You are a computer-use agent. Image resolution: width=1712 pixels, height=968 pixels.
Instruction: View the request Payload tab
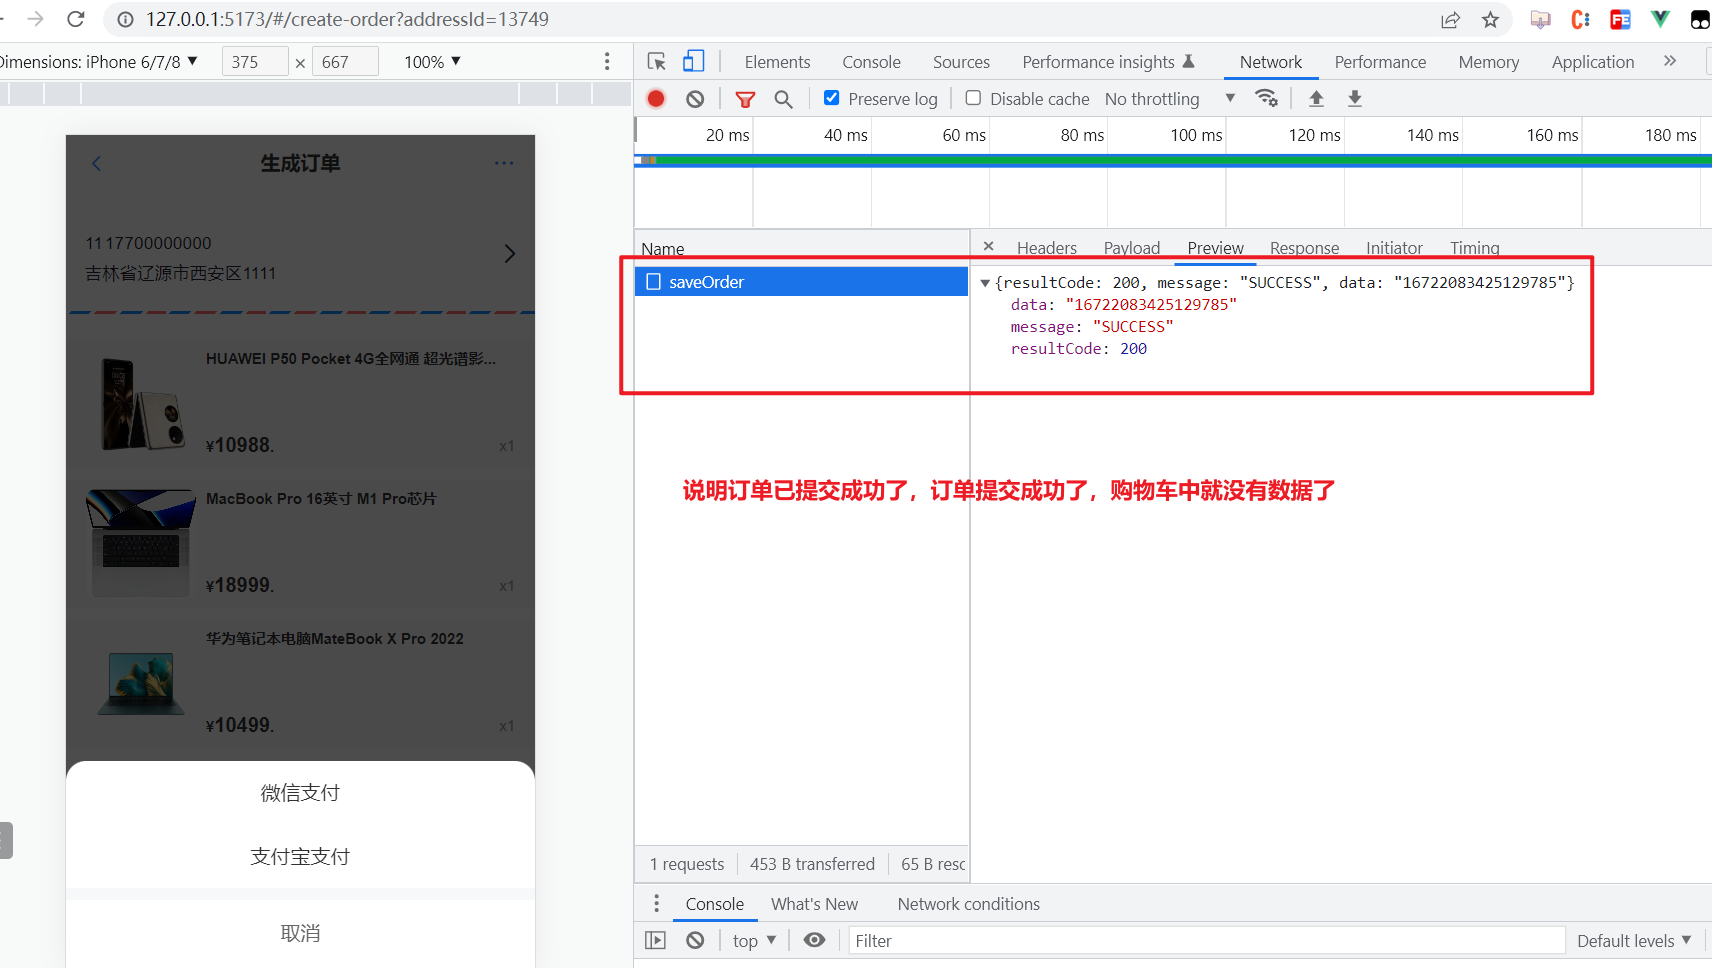[x=1132, y=248]
